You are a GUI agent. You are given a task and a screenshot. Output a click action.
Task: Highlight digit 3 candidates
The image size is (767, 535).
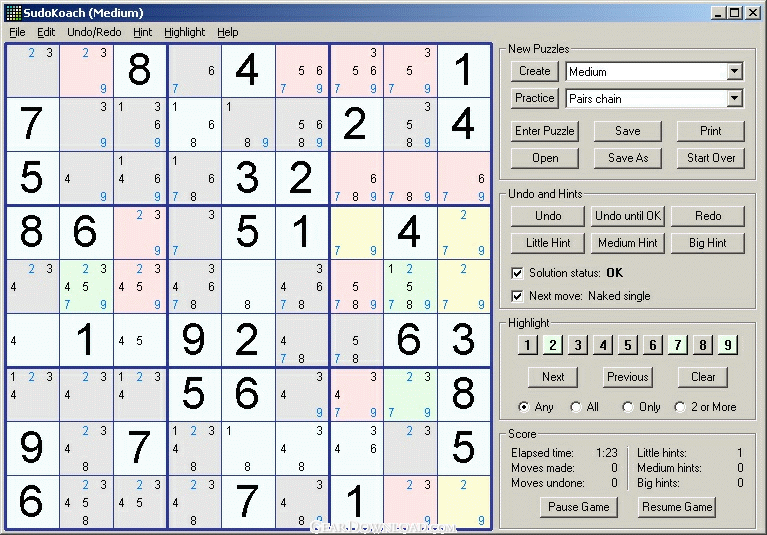coord(578,345)
